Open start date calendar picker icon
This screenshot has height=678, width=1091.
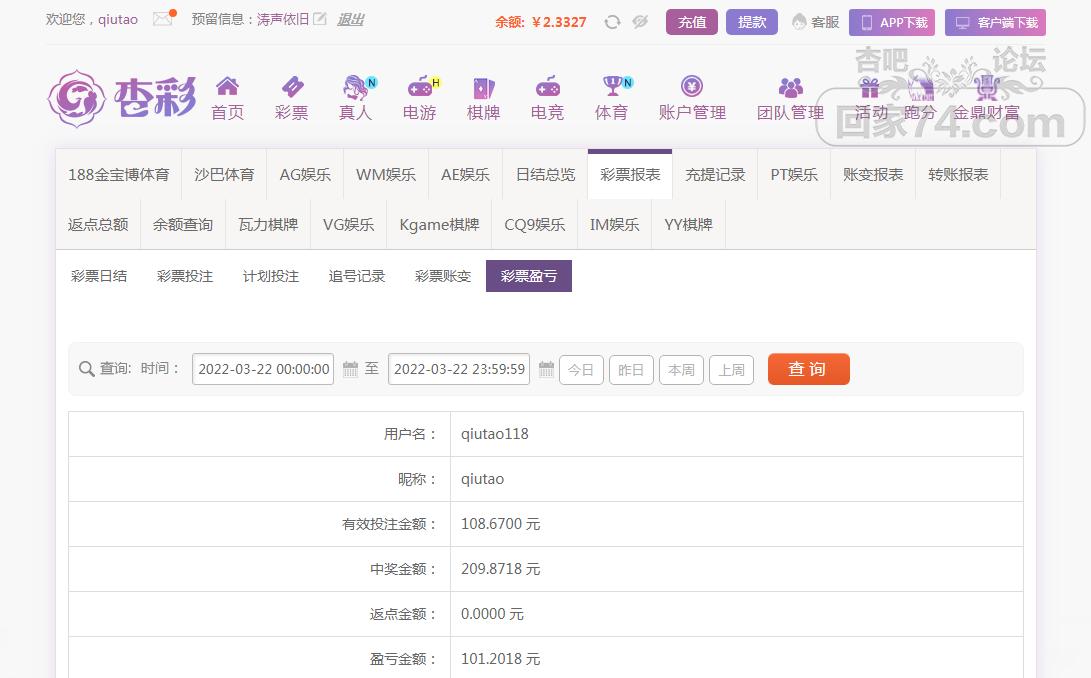click(x=350, y=369)
